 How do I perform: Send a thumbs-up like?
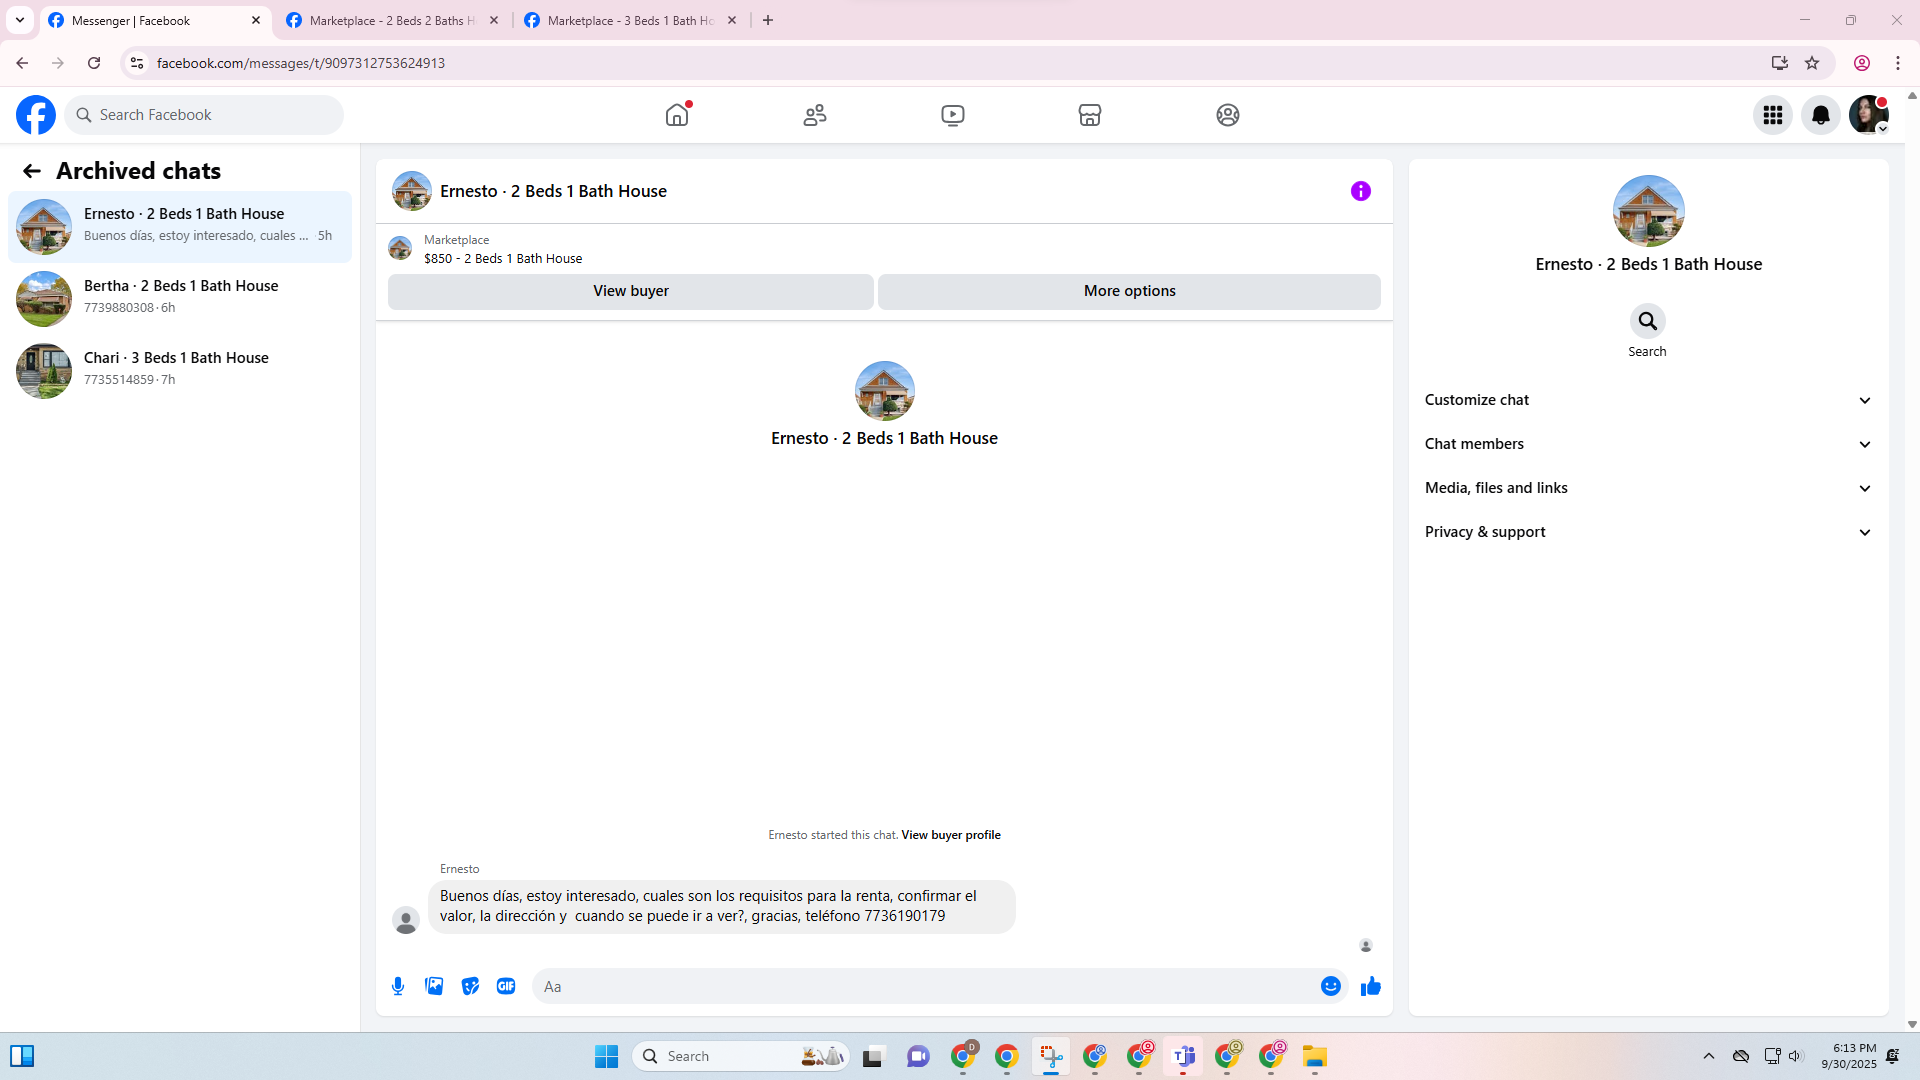pyautogui.click(x=1370, y=986)
